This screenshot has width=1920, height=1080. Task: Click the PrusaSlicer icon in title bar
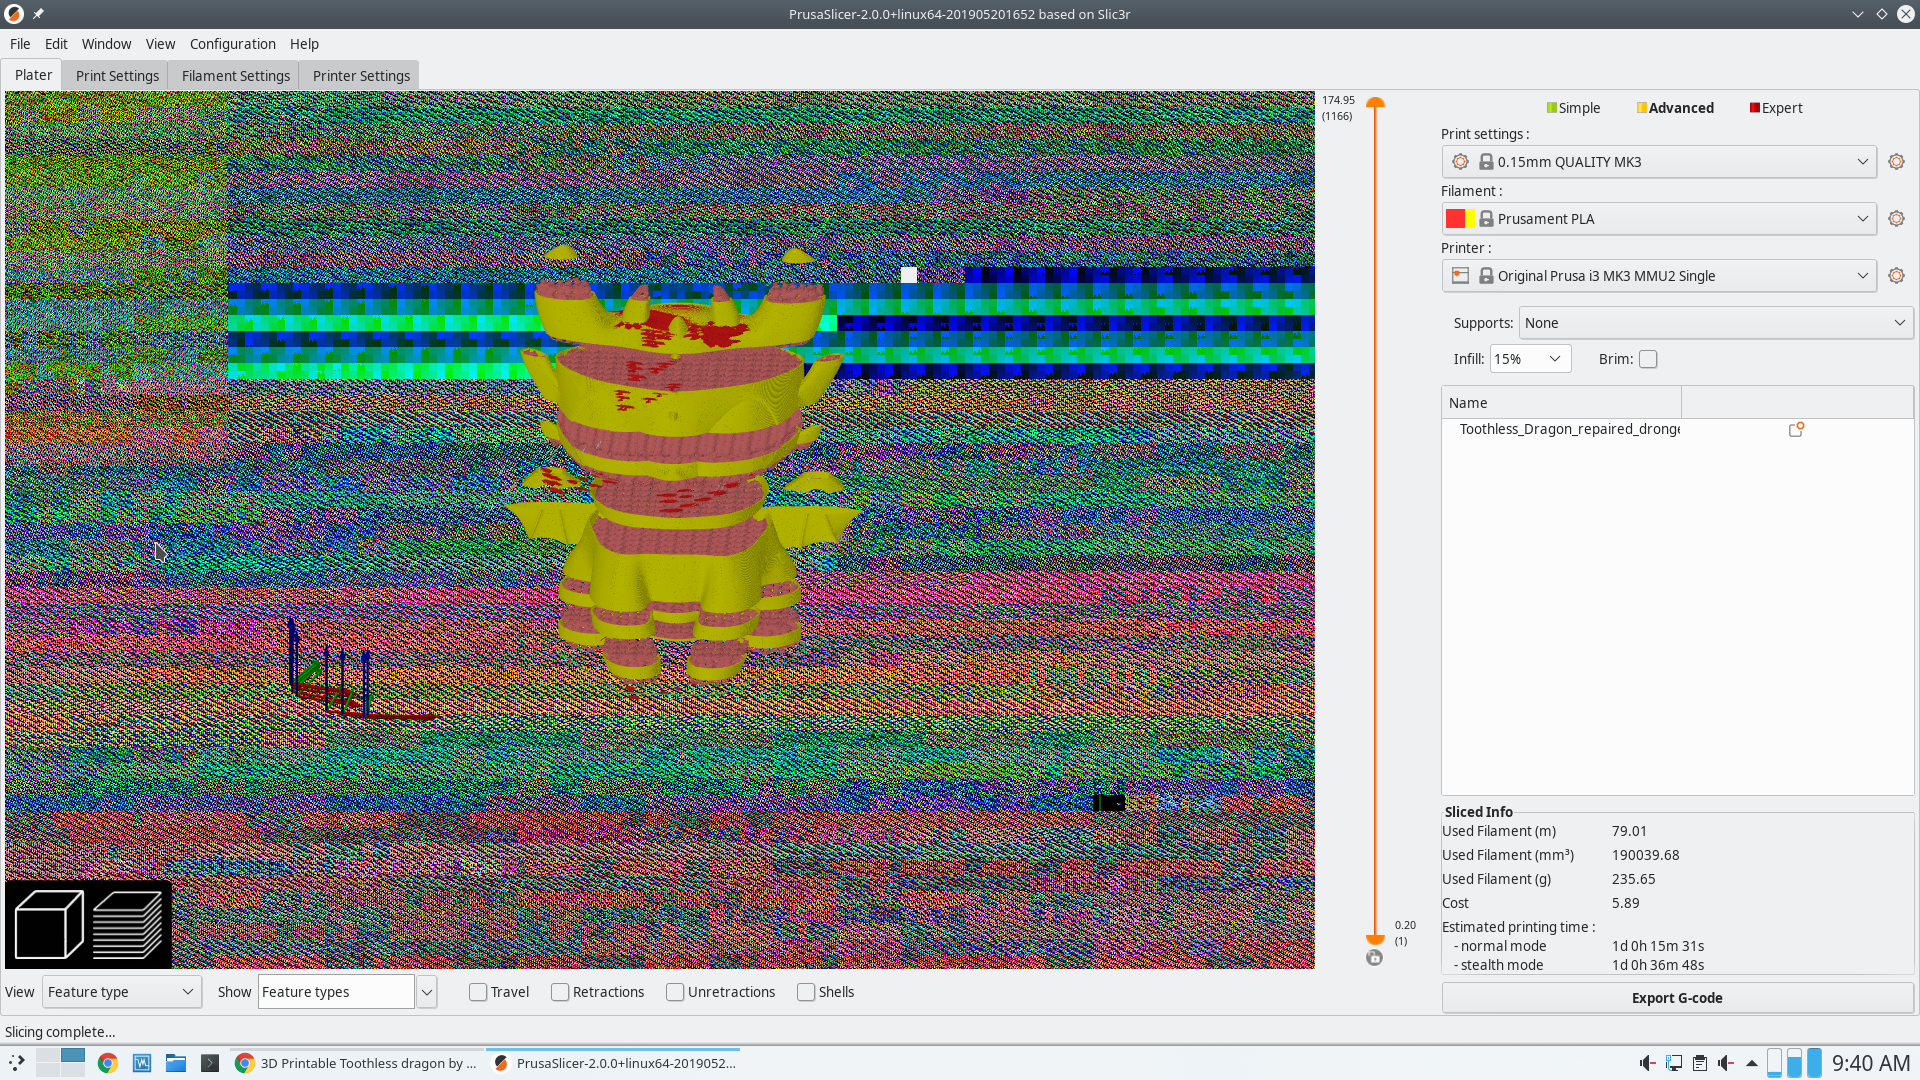[x=14, y=14]
